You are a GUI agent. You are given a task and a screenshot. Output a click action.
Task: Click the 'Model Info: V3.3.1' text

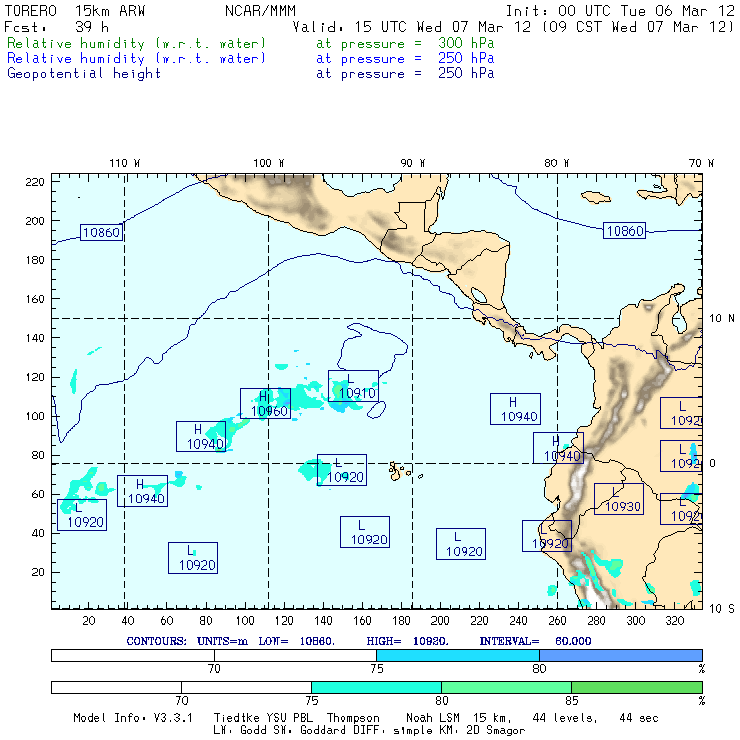[133, 718]
